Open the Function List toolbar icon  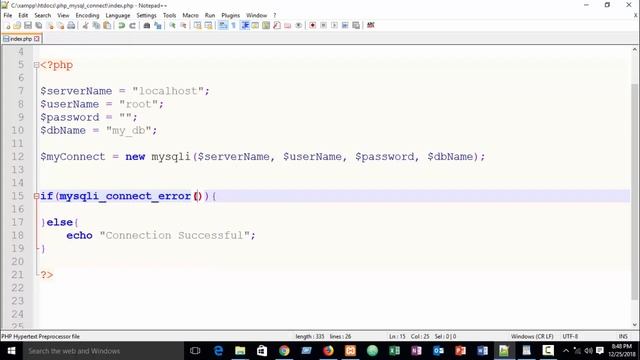pyautogui.click(x=277, y=26)
